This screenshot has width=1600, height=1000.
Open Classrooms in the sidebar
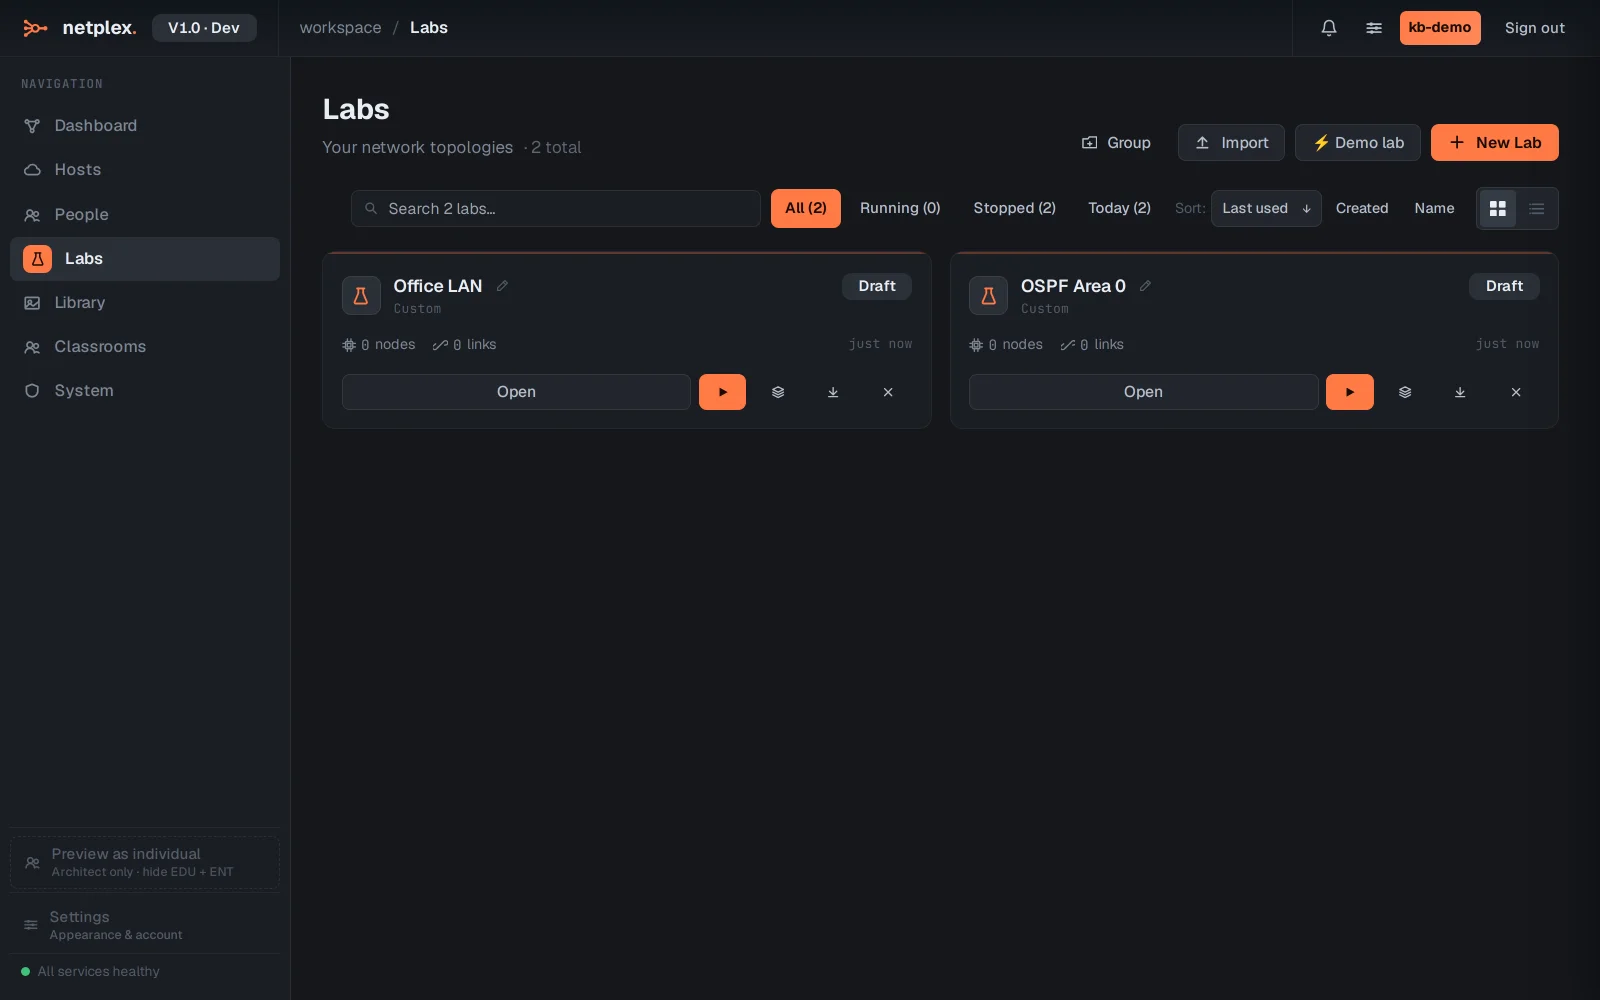tap(145, 347)
